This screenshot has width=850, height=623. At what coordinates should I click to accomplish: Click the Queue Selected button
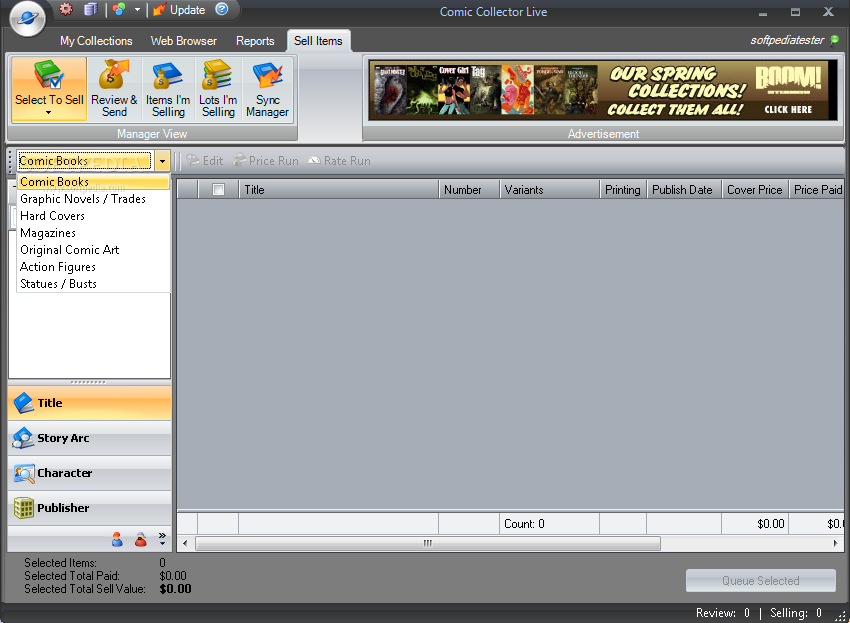761,581
